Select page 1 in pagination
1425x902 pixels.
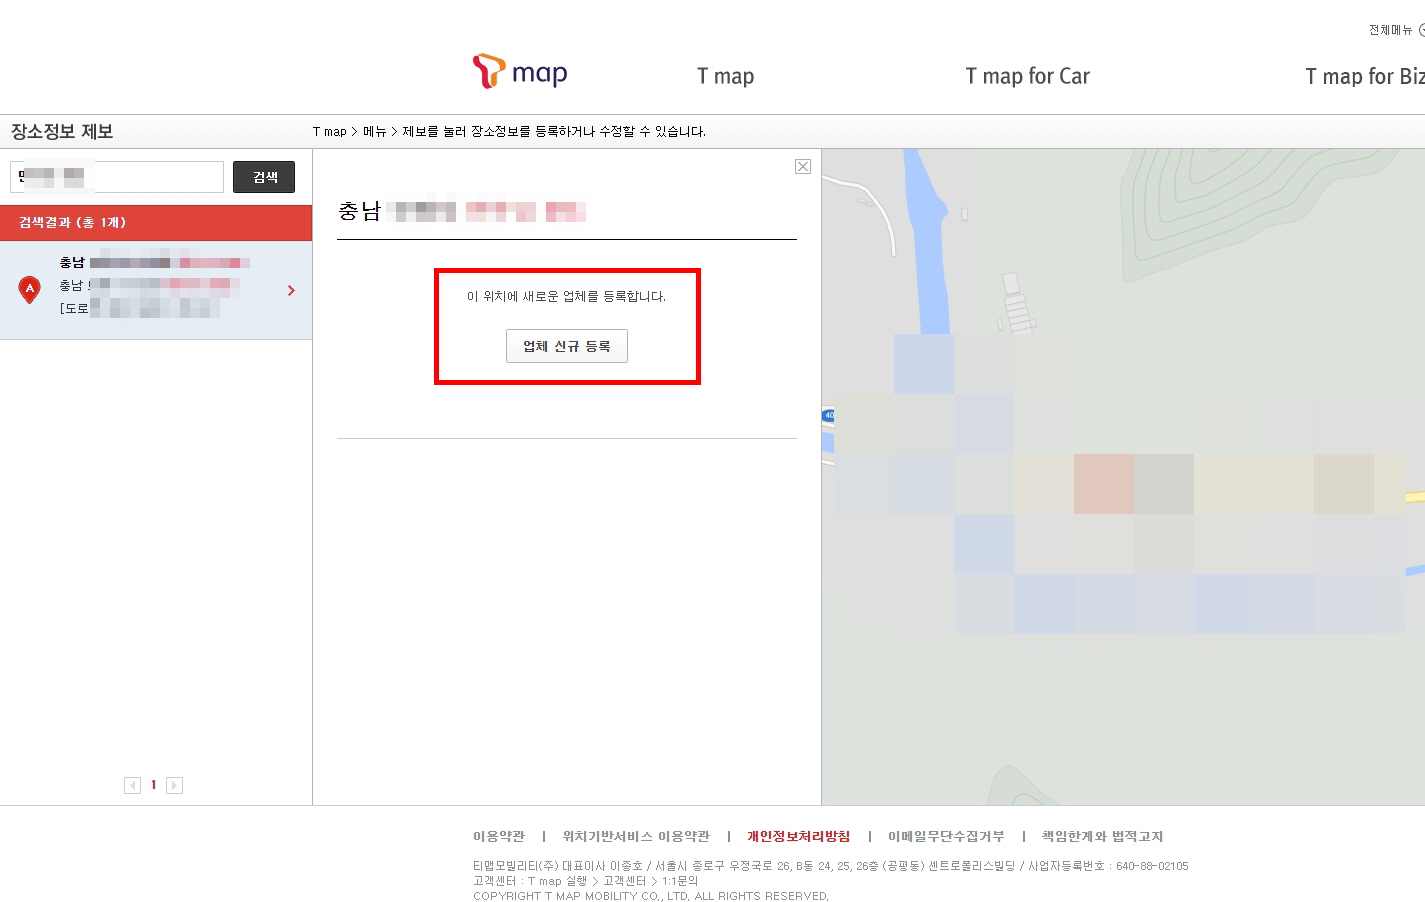tap(153, 785)
